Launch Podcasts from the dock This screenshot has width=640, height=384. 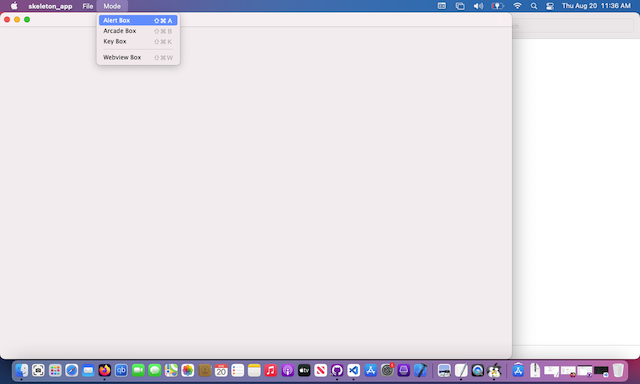pyautogui.click(x=288, y=371)
